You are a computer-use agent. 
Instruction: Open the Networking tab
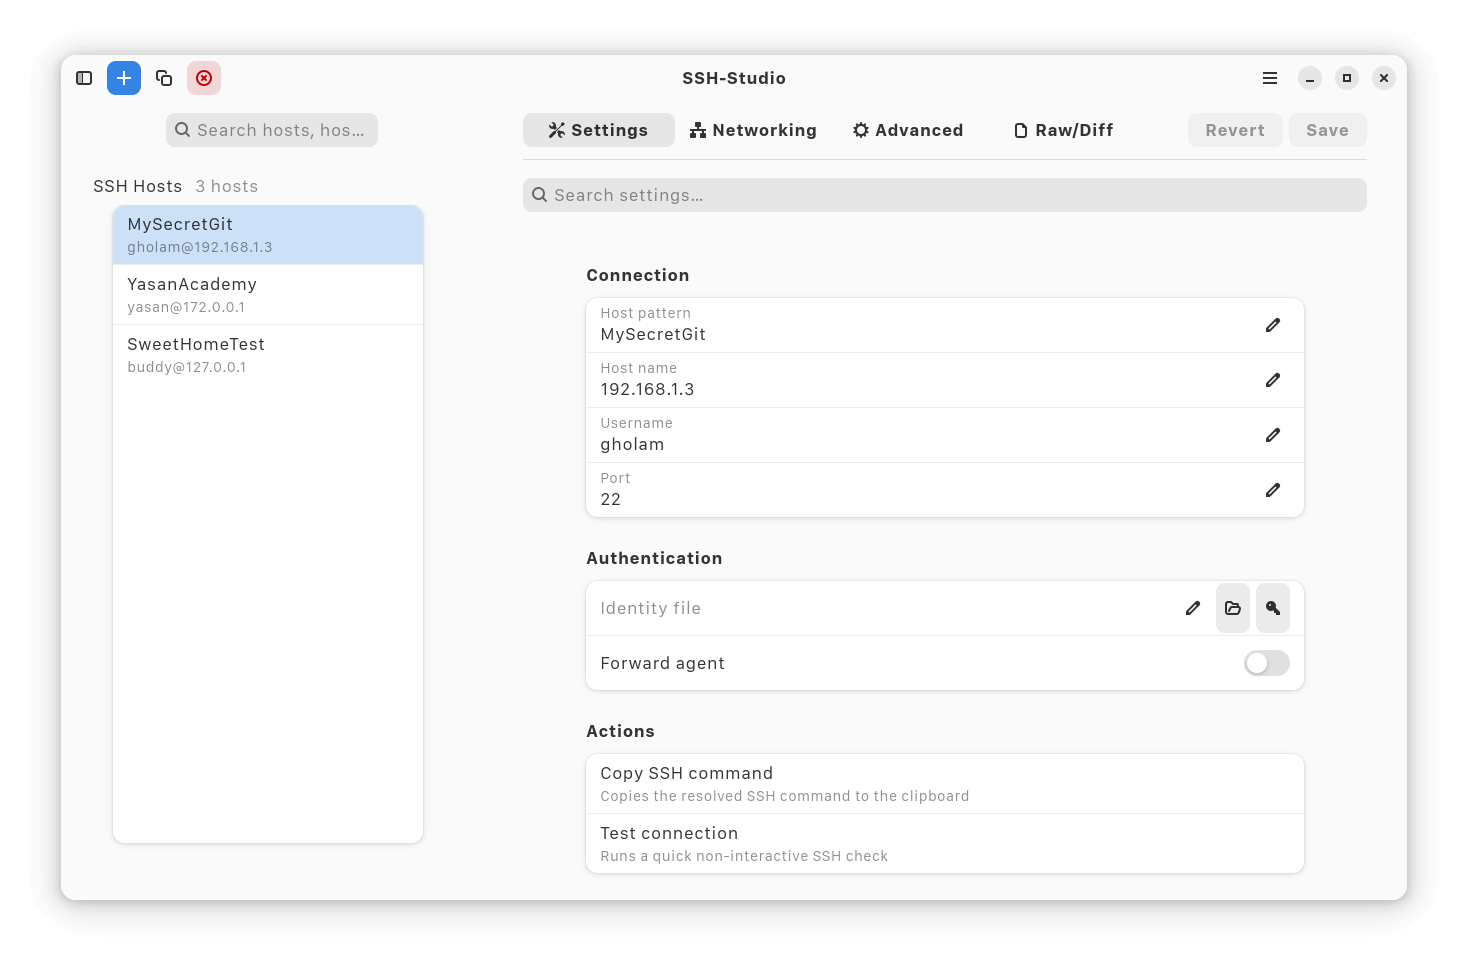click(x=753, y=130)
